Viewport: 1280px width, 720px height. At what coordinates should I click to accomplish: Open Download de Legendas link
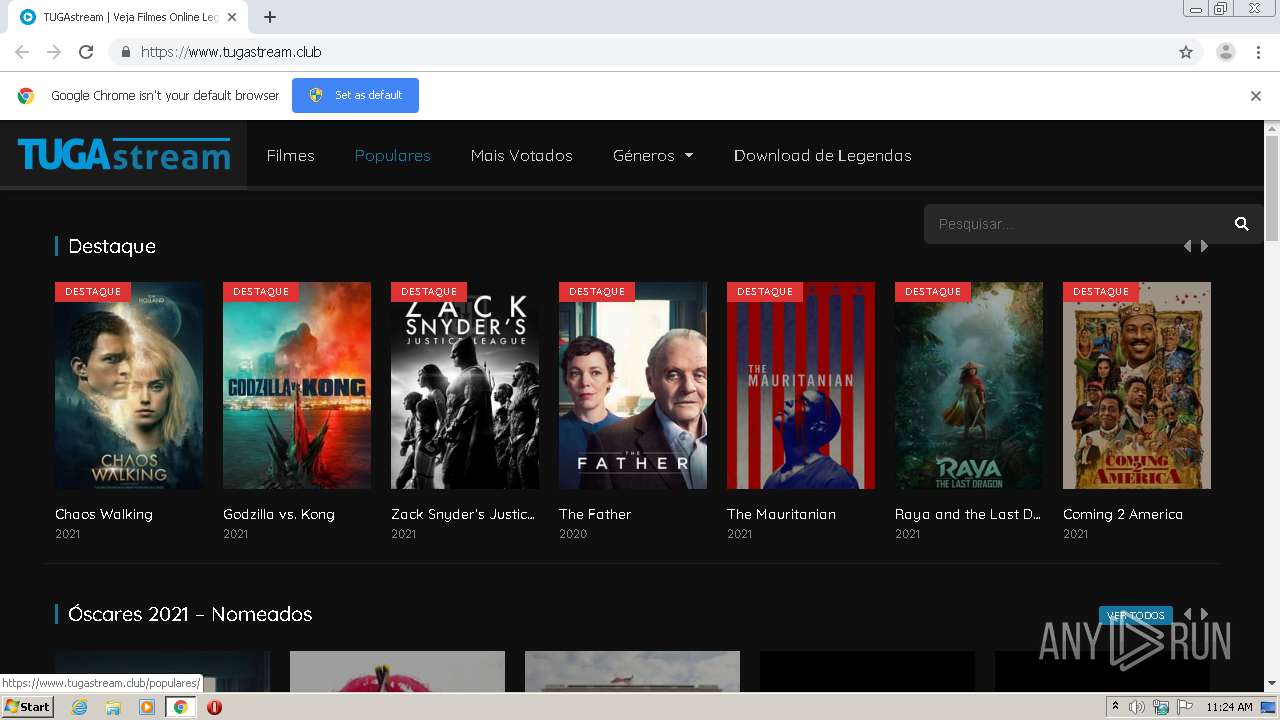[x=822, y=156]
